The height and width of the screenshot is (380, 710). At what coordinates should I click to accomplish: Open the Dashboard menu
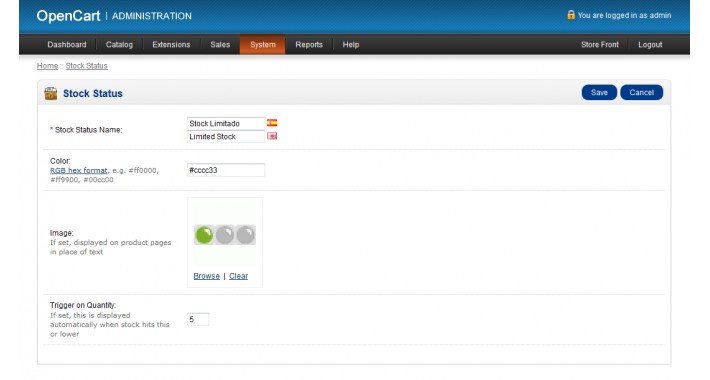pyautogui.click(x=67, y=44)
